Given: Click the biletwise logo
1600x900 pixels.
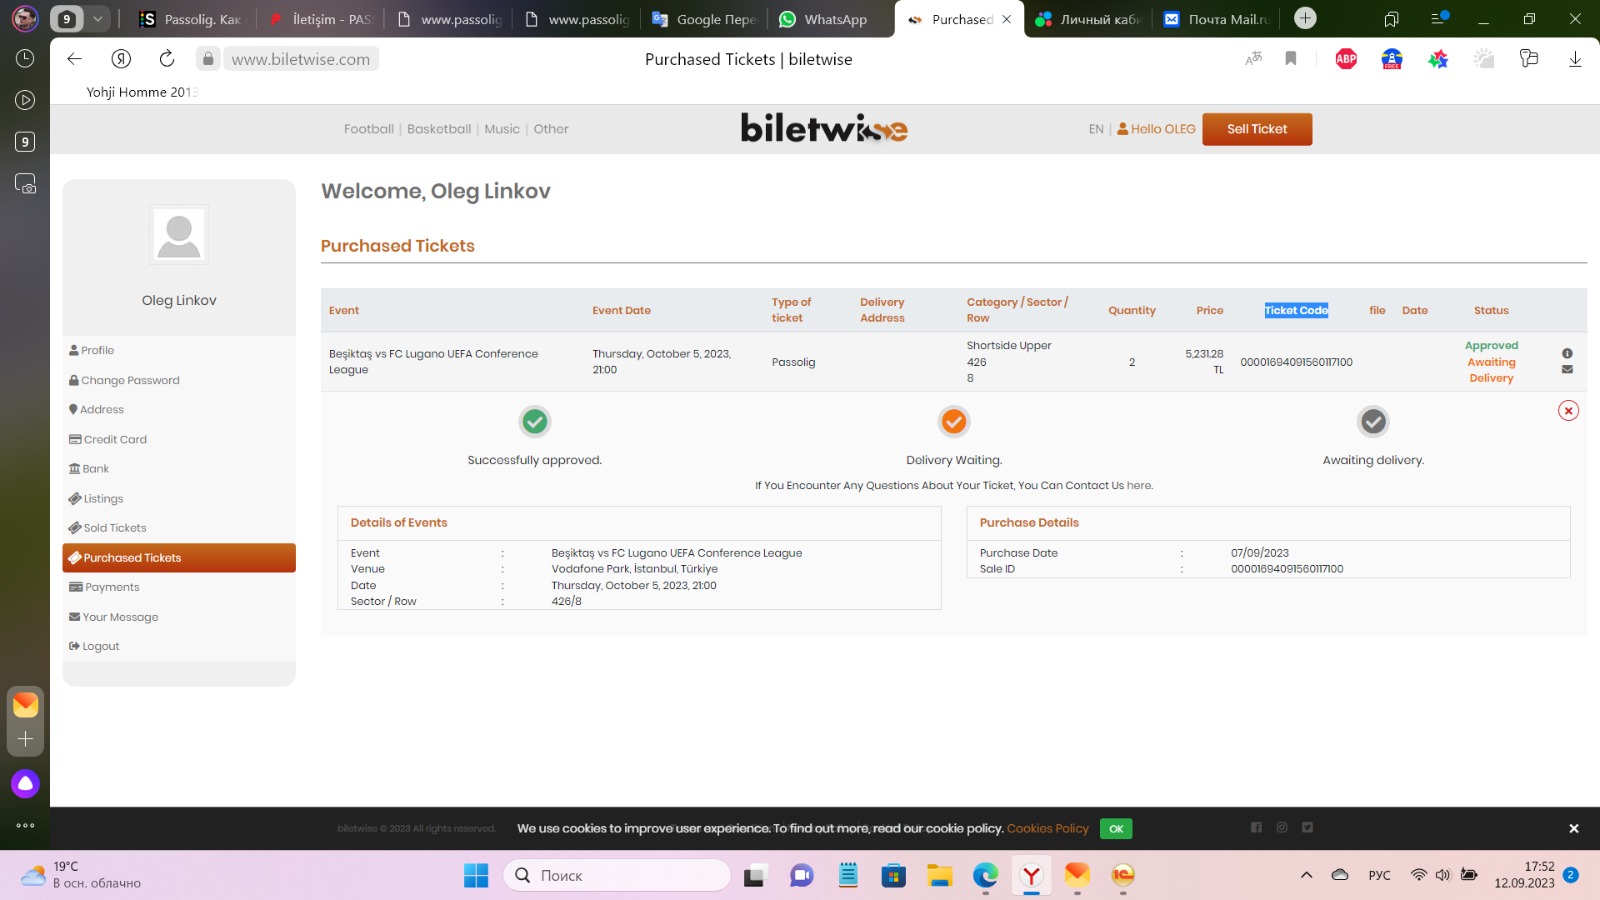Looking at the screenshot, I should point(824,129).
